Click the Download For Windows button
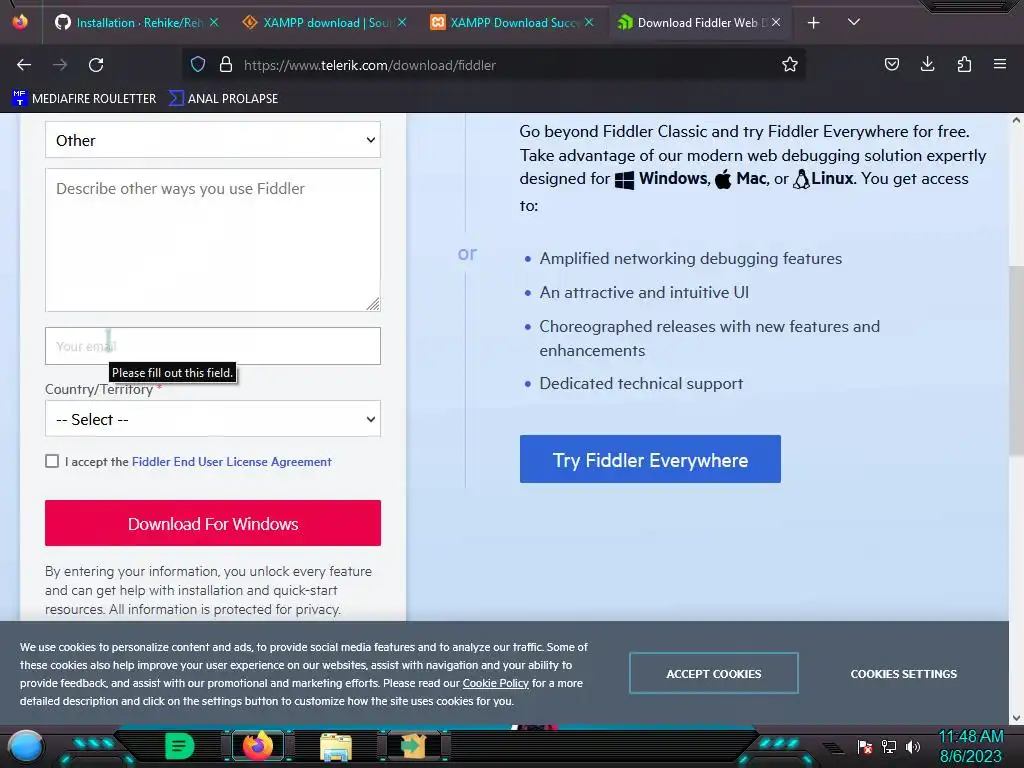 click(213, 523)
